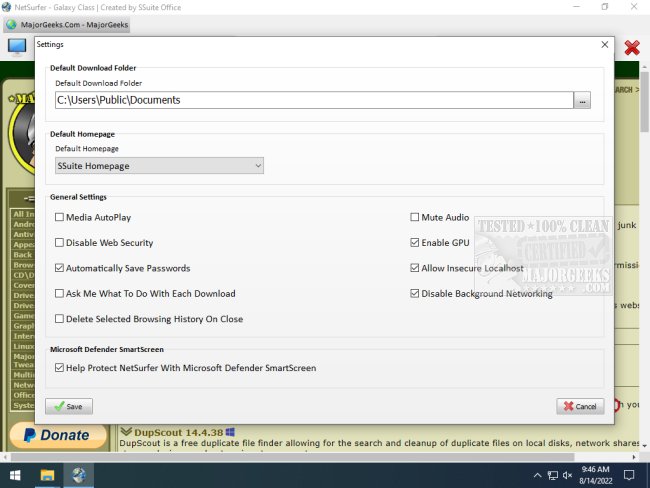Viewport: 650px width, 488px height.
Task: Uncheck Enable GPU option
Action: coord(415,243)
